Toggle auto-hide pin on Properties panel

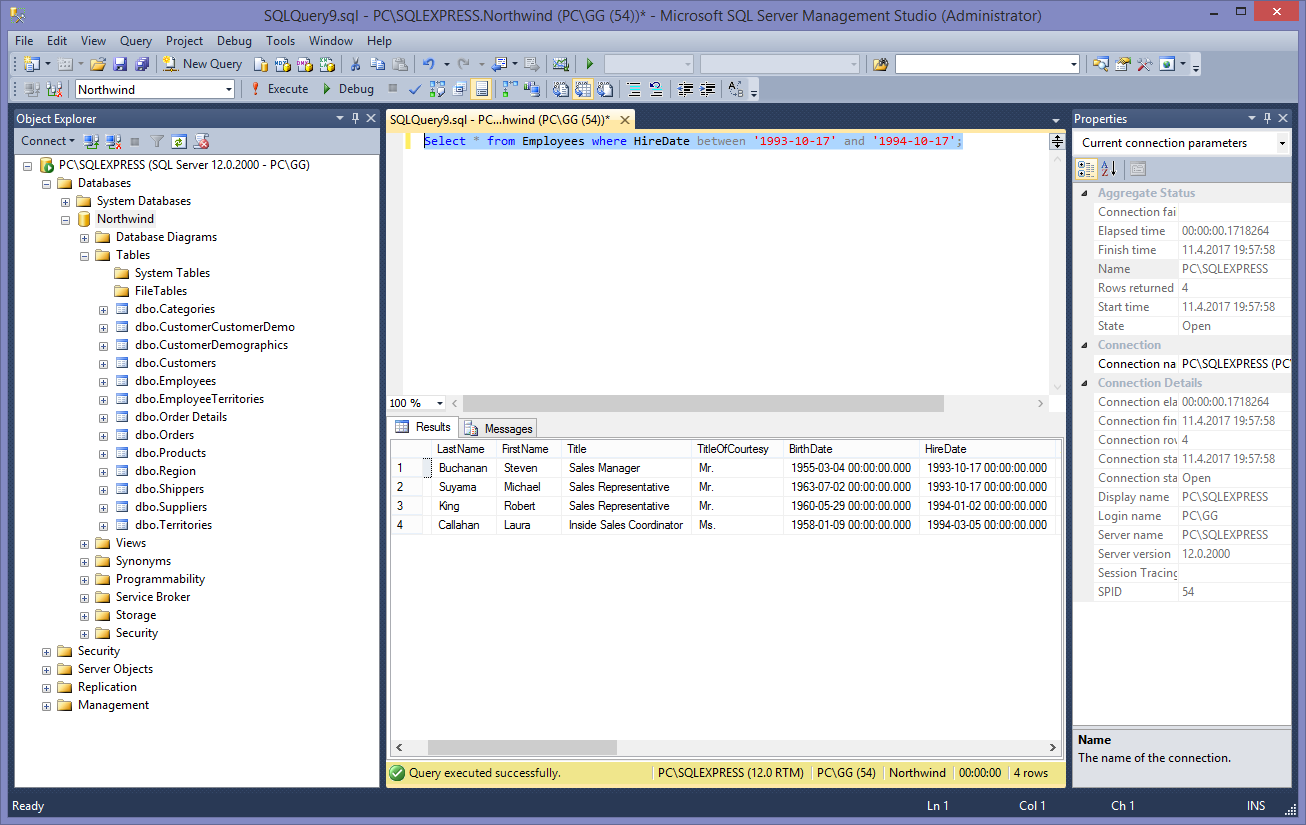tap(1268, 118)
